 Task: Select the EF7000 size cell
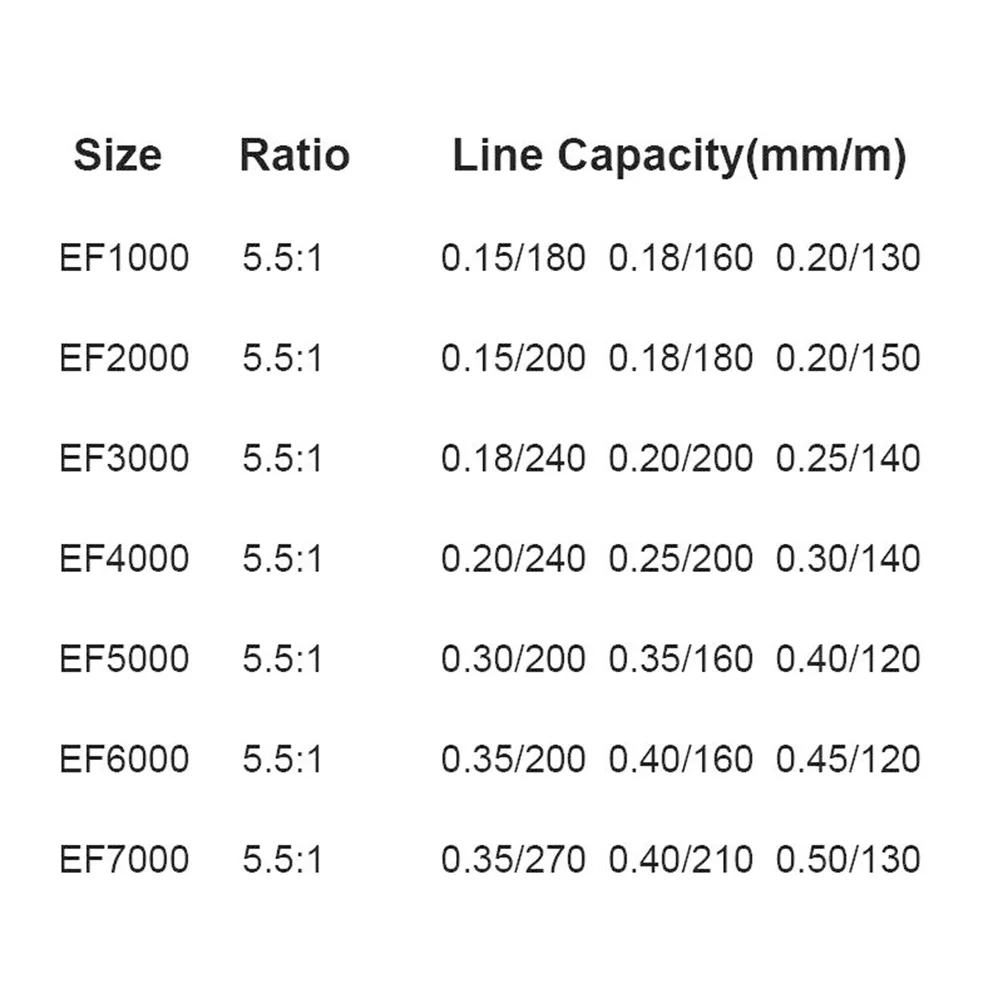coord(124,859)
